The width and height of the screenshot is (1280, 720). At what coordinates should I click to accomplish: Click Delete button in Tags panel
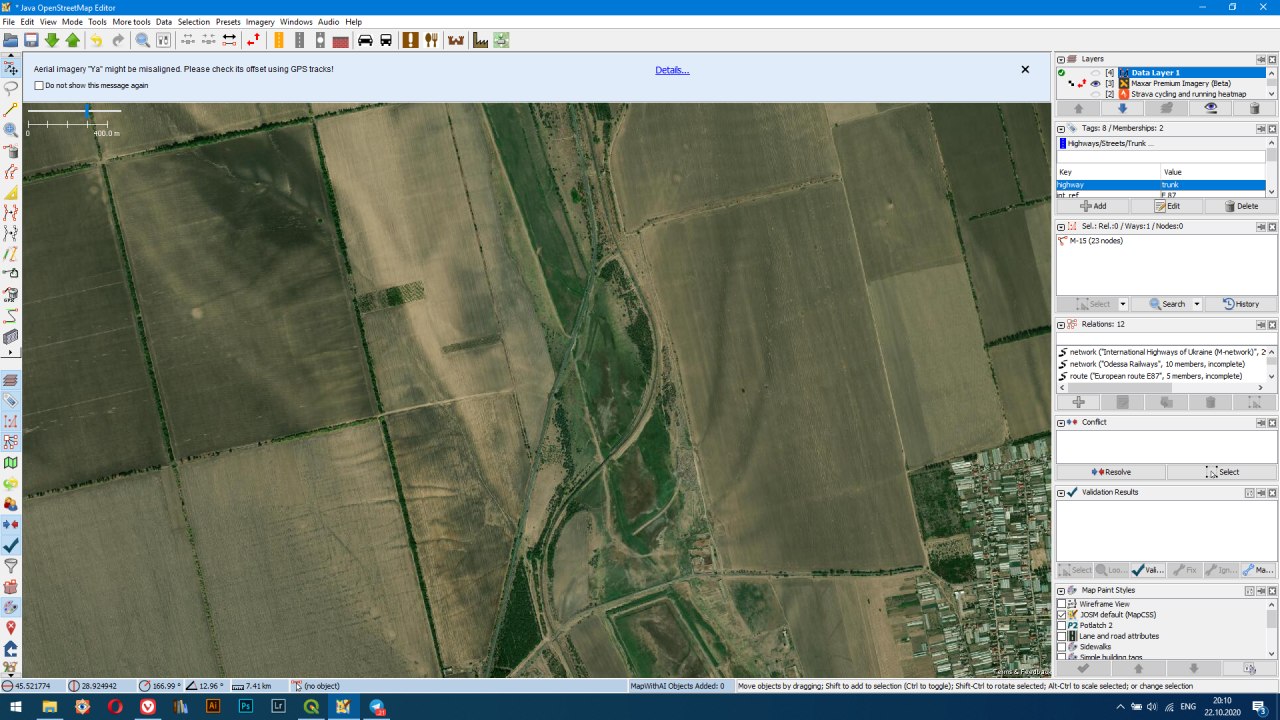[1241, 206]
